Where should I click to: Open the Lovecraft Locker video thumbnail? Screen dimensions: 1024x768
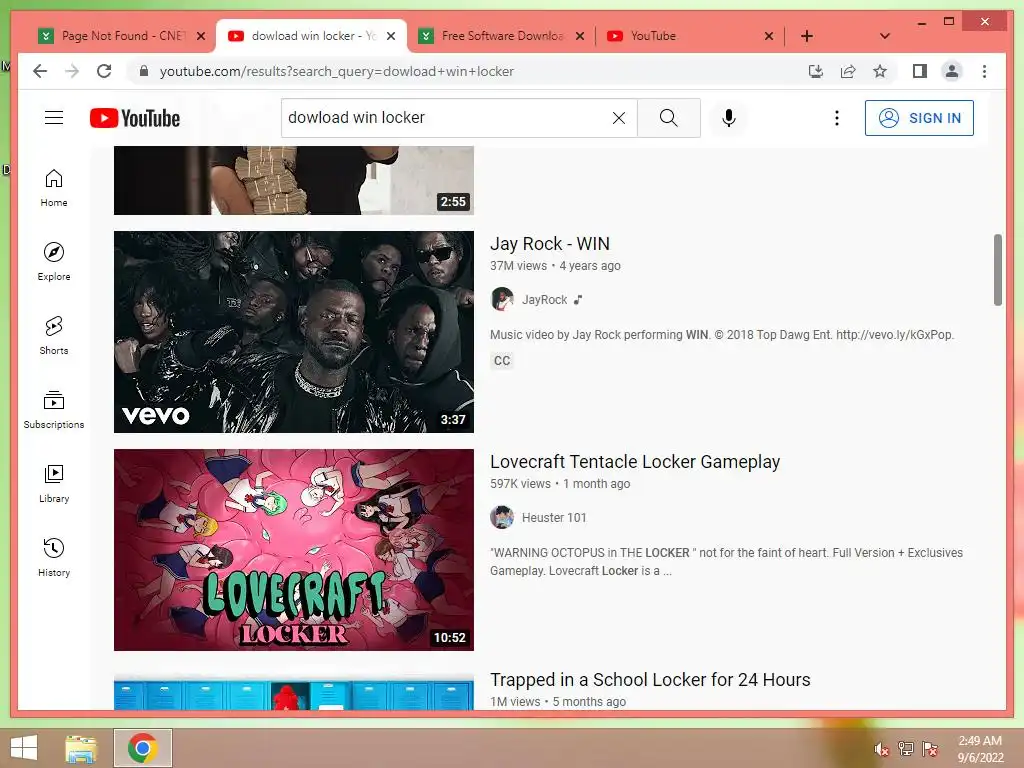point(294,550)
